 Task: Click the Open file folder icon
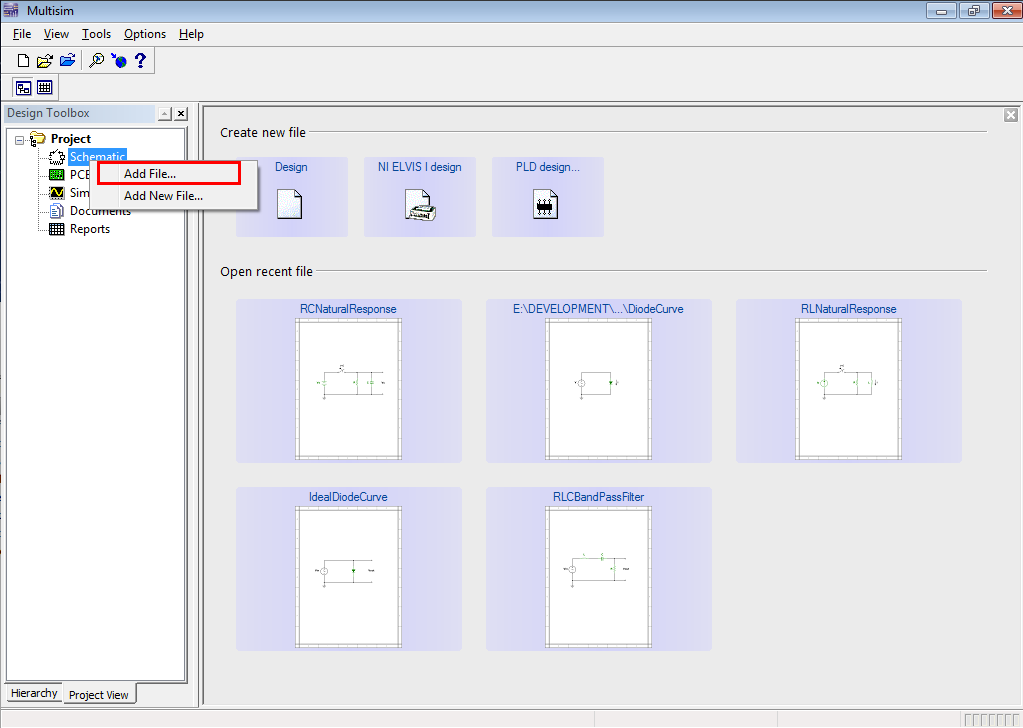[x=44, y=61]
